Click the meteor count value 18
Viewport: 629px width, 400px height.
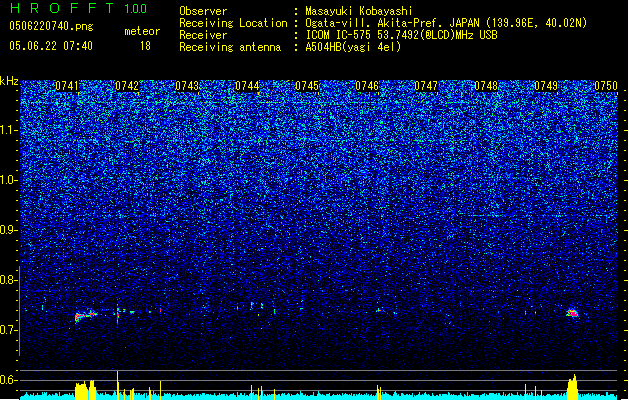pyautogui.click(x=145, y=46)
